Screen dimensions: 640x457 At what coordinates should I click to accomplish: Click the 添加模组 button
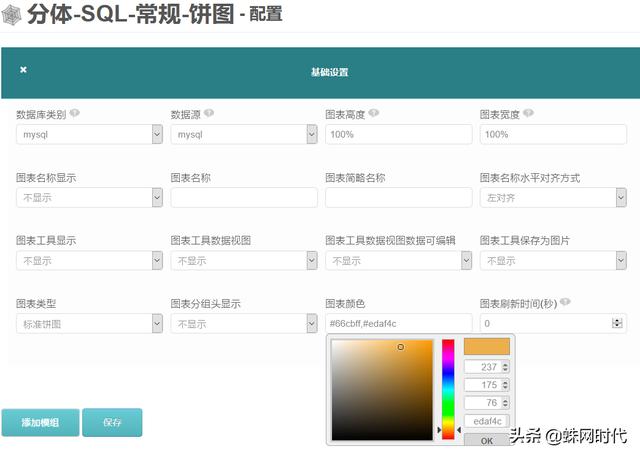(40, 423)
